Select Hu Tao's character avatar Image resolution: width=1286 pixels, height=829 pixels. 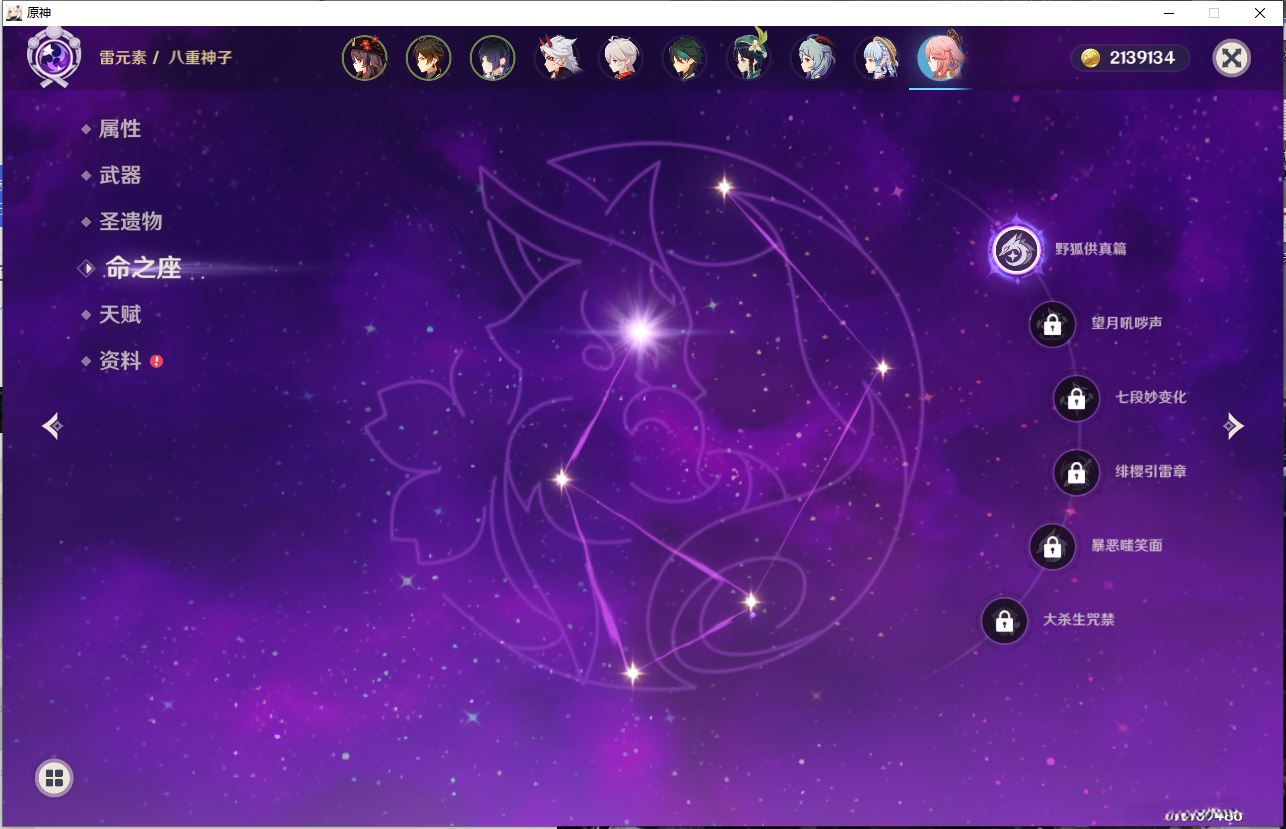point(365,57)
